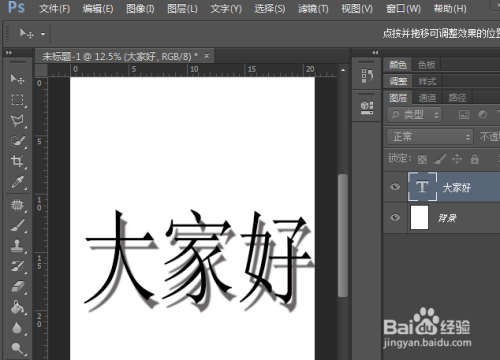Switch to the 样式 panel tab
This screenshot has height=360, width=500.
click(427, 81)
